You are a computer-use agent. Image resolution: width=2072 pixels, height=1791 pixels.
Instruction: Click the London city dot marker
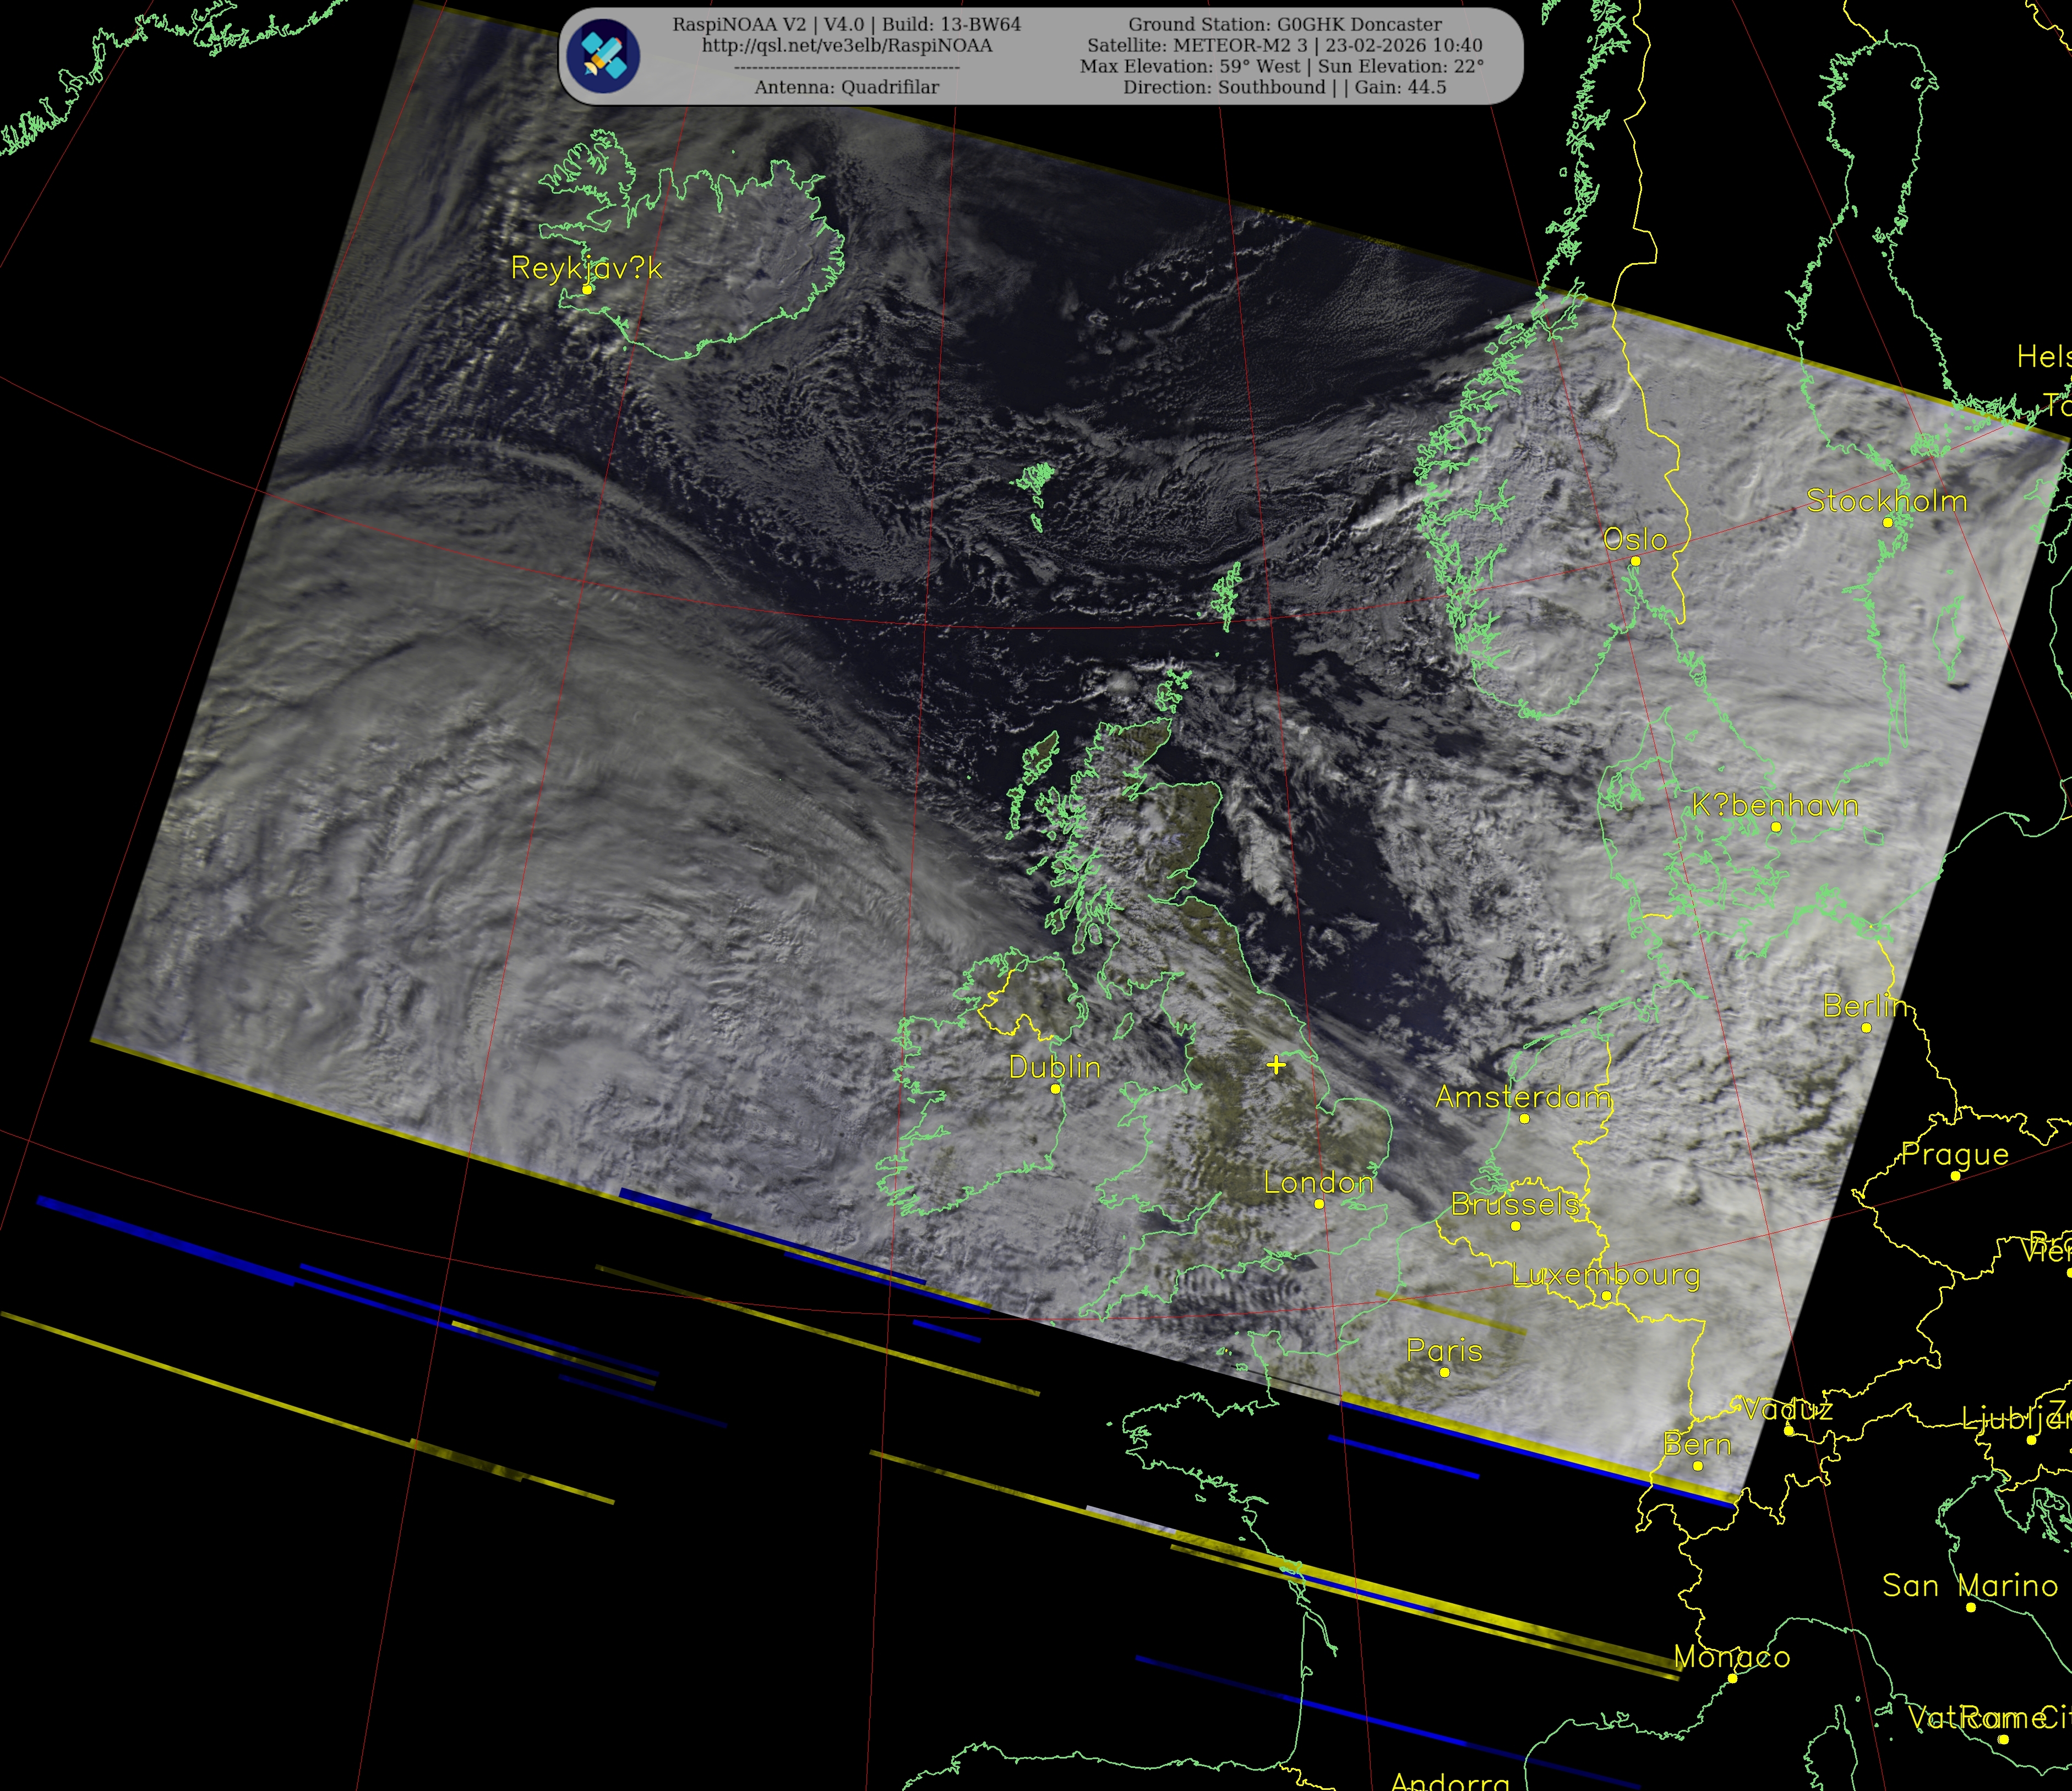click(1319, 1204)
